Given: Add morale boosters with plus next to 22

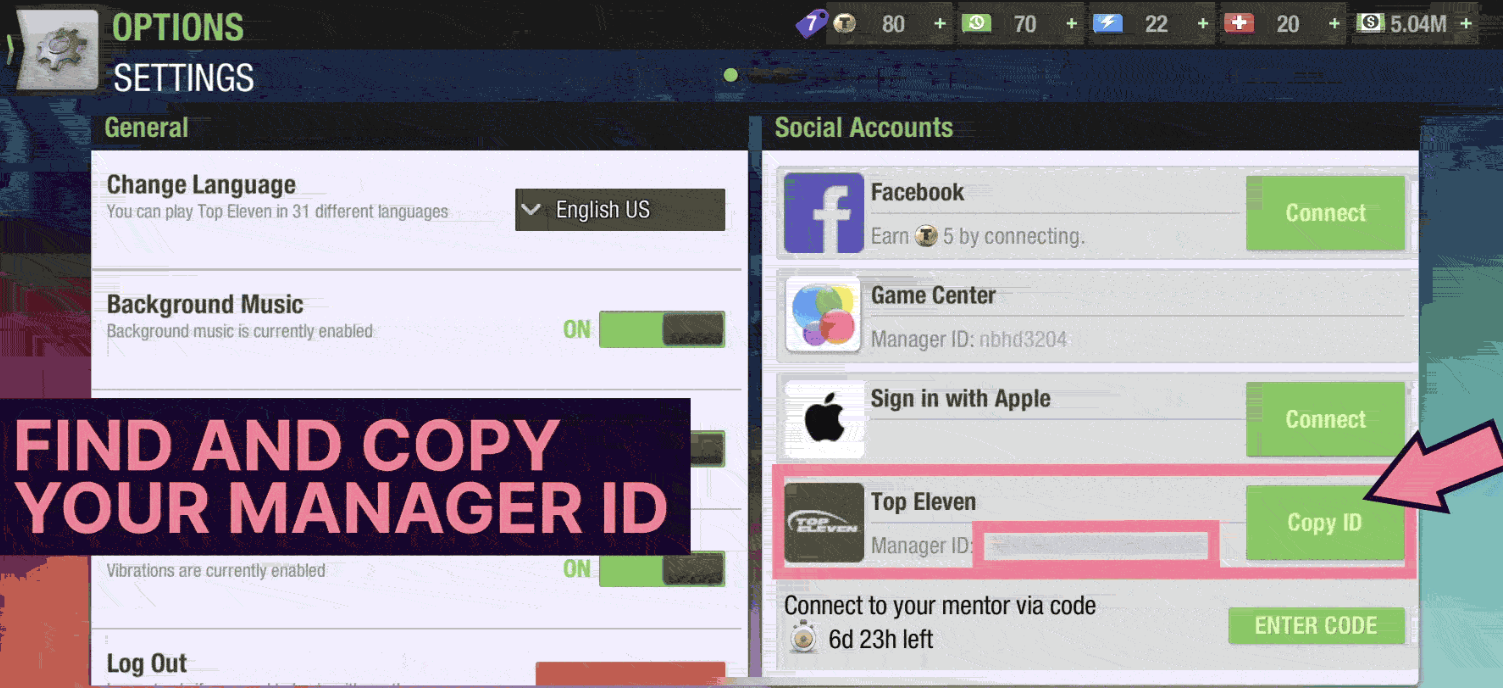Looking at the screenshot, I should click(x=1202, y=23).
